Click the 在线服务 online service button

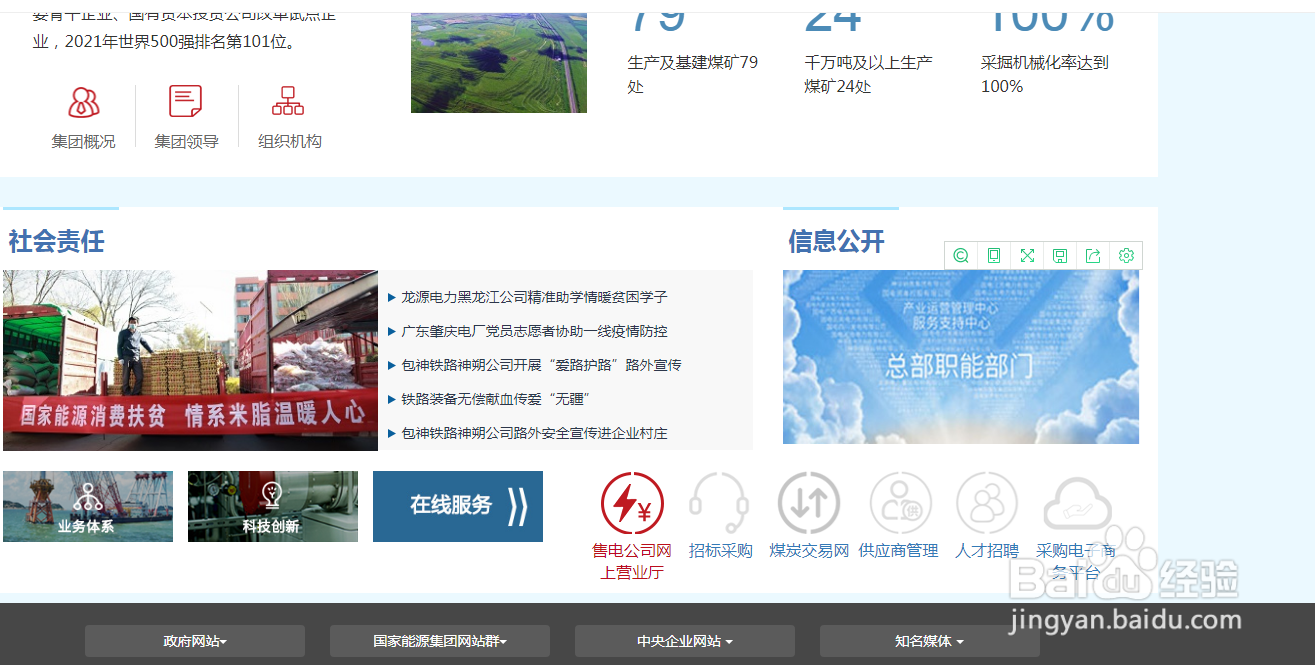point(458,506)
